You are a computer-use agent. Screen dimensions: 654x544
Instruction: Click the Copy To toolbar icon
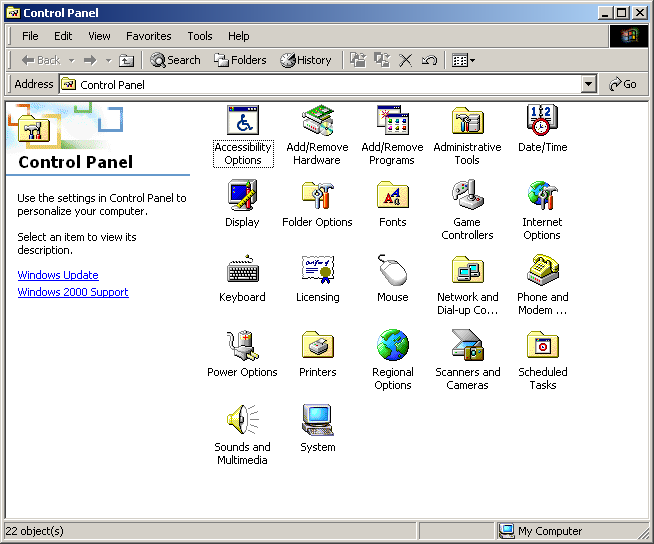(x=382, y=60)
